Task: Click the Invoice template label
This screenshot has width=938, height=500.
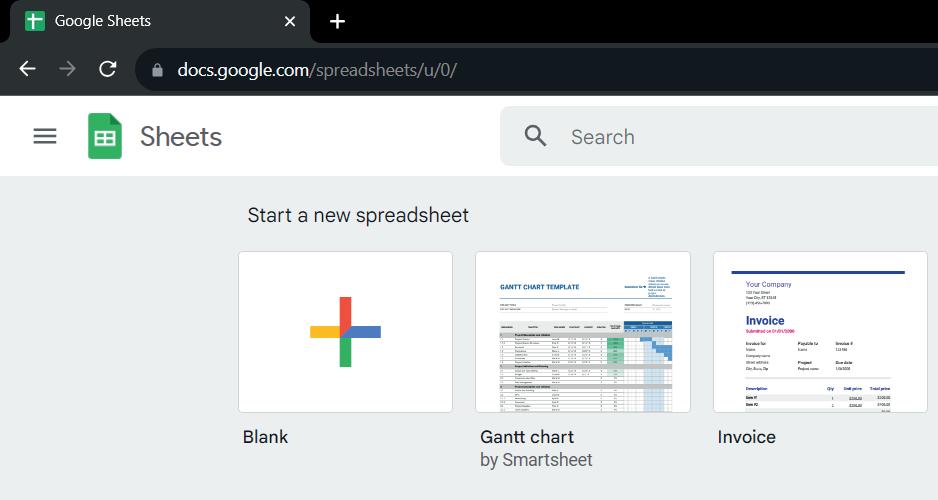Action: (x=746, y=437)
